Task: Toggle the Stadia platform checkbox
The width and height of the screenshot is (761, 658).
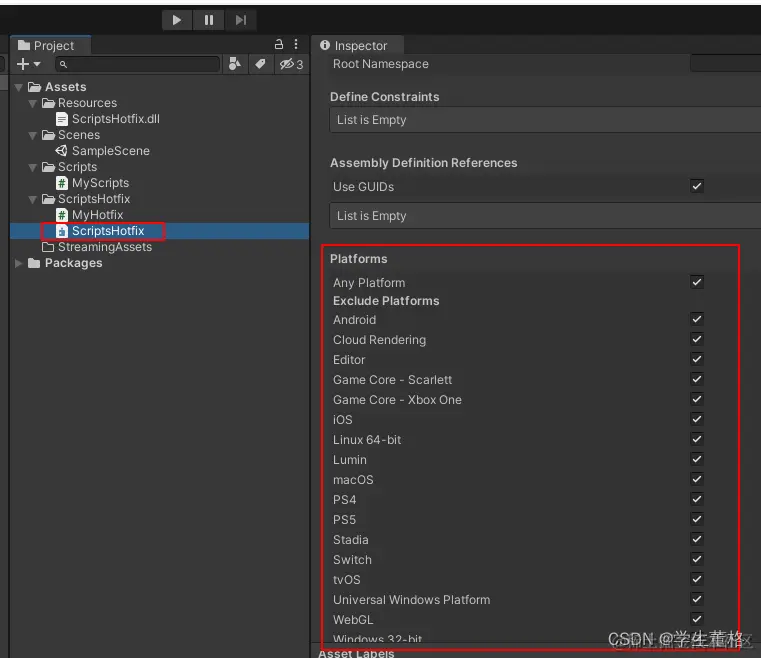Action: coord(697,539)
